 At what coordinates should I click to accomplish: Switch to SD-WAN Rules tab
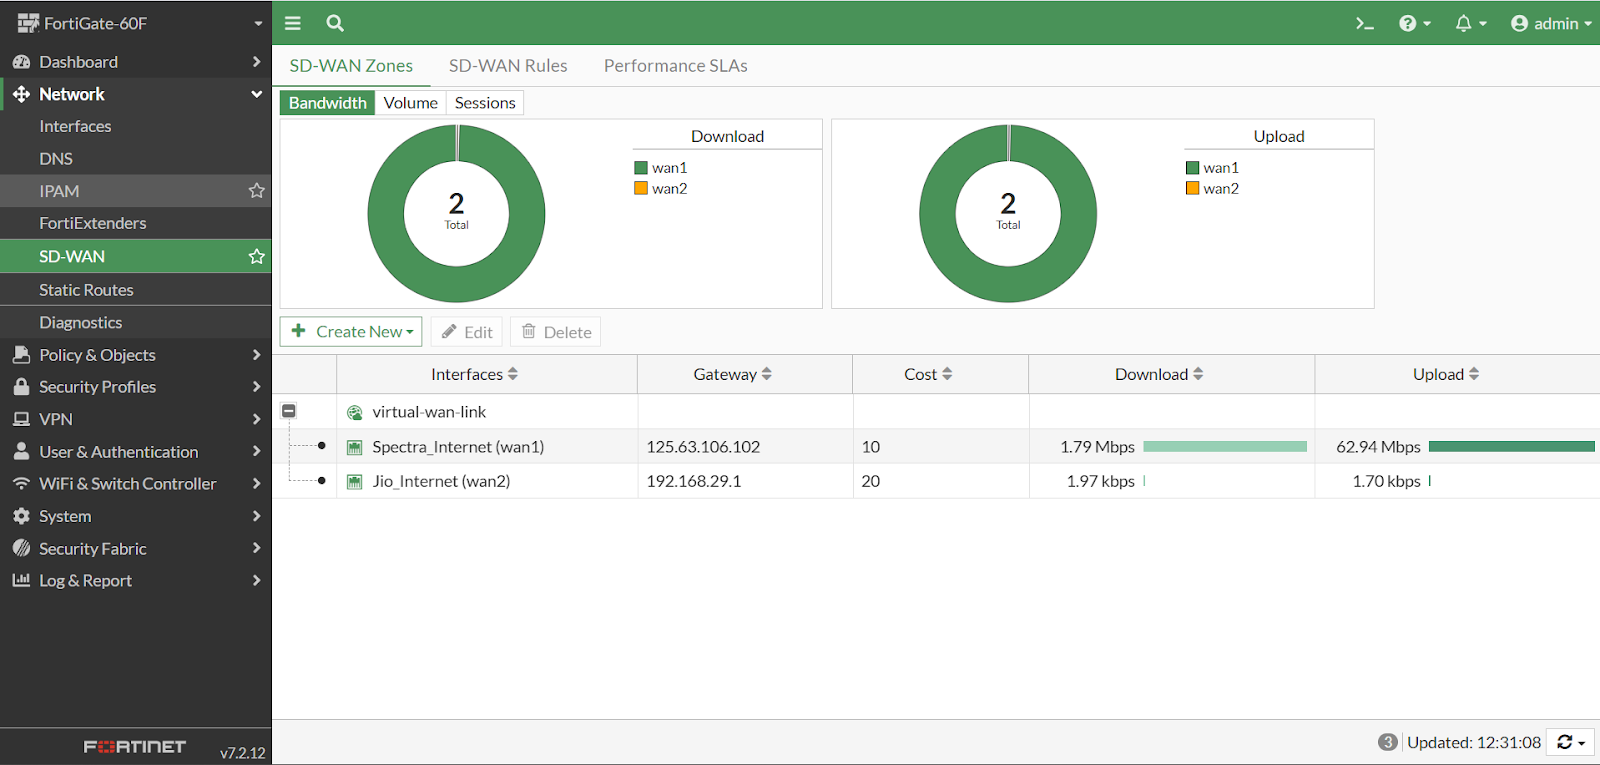click(508, 66)
